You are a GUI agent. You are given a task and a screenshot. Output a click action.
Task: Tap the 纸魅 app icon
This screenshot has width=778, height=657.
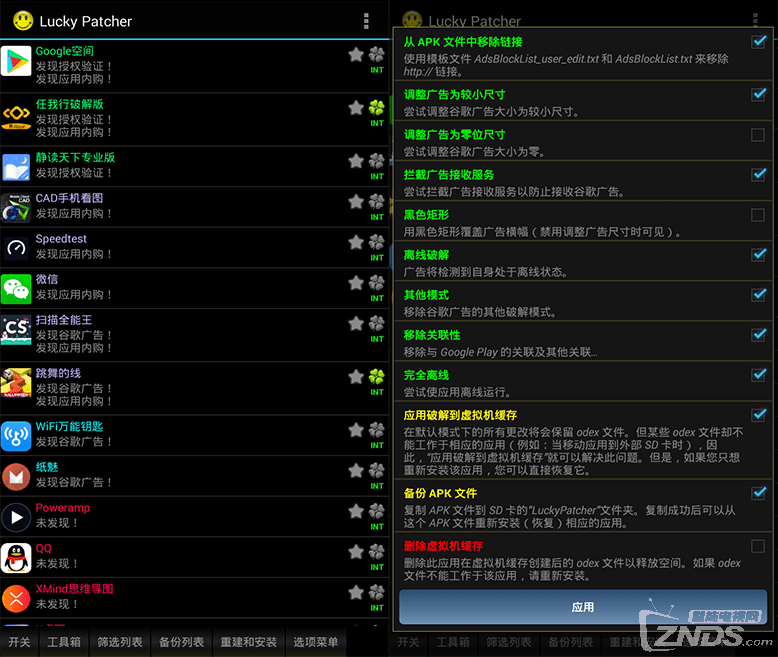tap(16, 476)
